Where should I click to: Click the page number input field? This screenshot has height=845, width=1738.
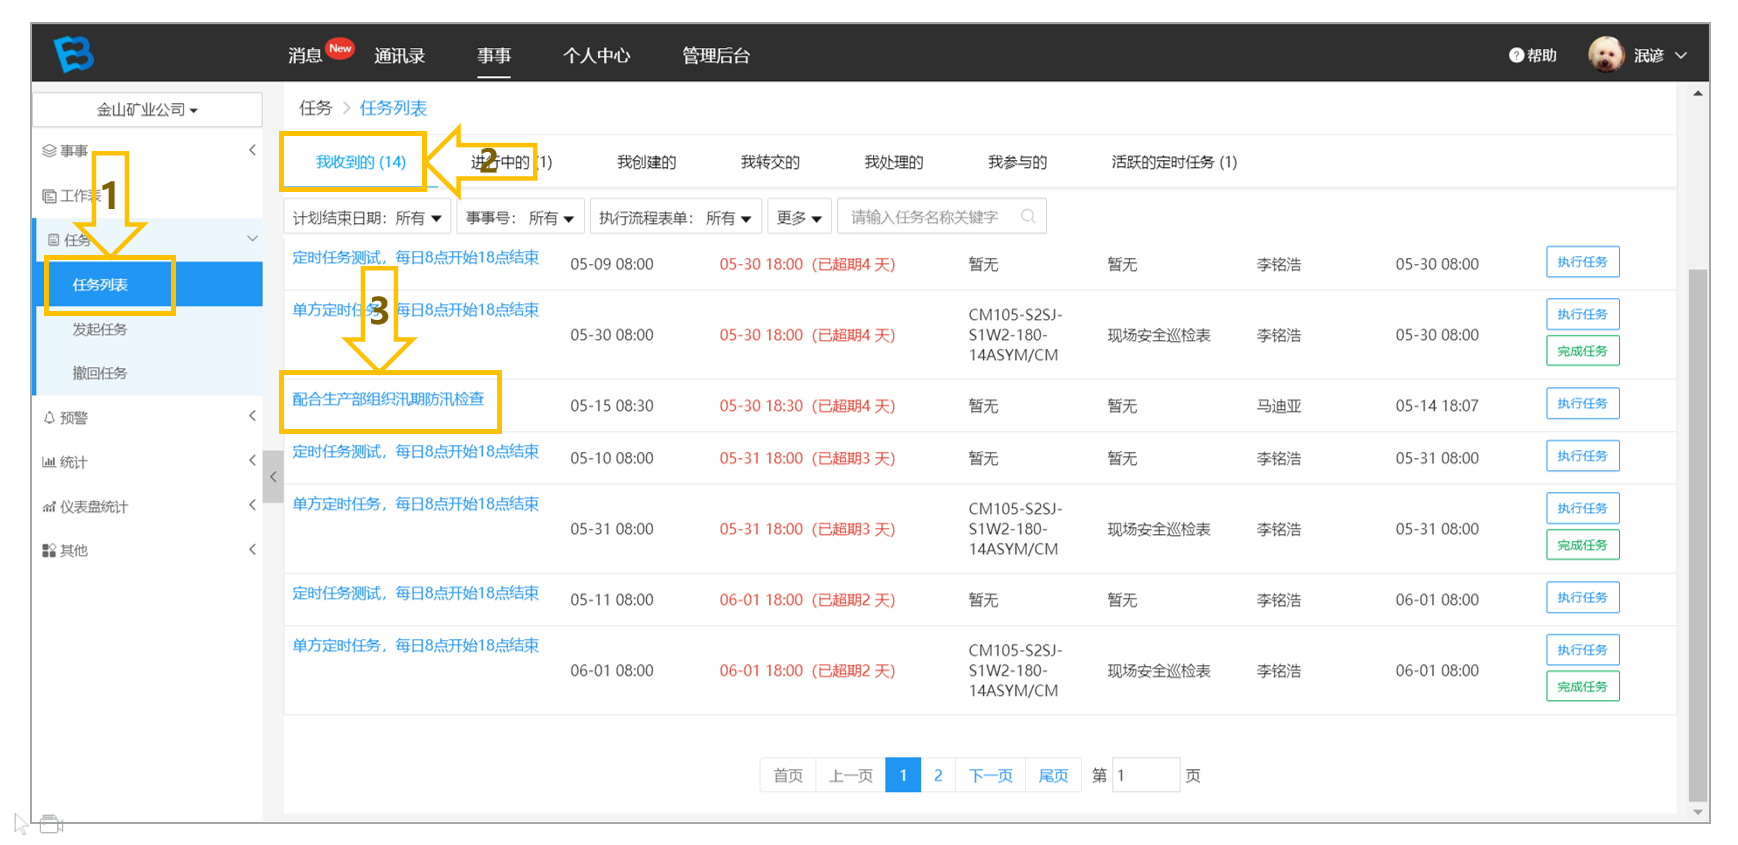[x=1146, y=775]
